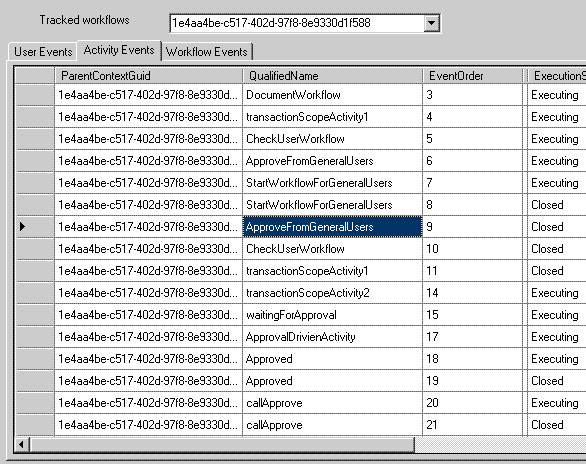Sort by ParentContextGuid column header
This screenshot has width=586, height=464.
[148, 76]
